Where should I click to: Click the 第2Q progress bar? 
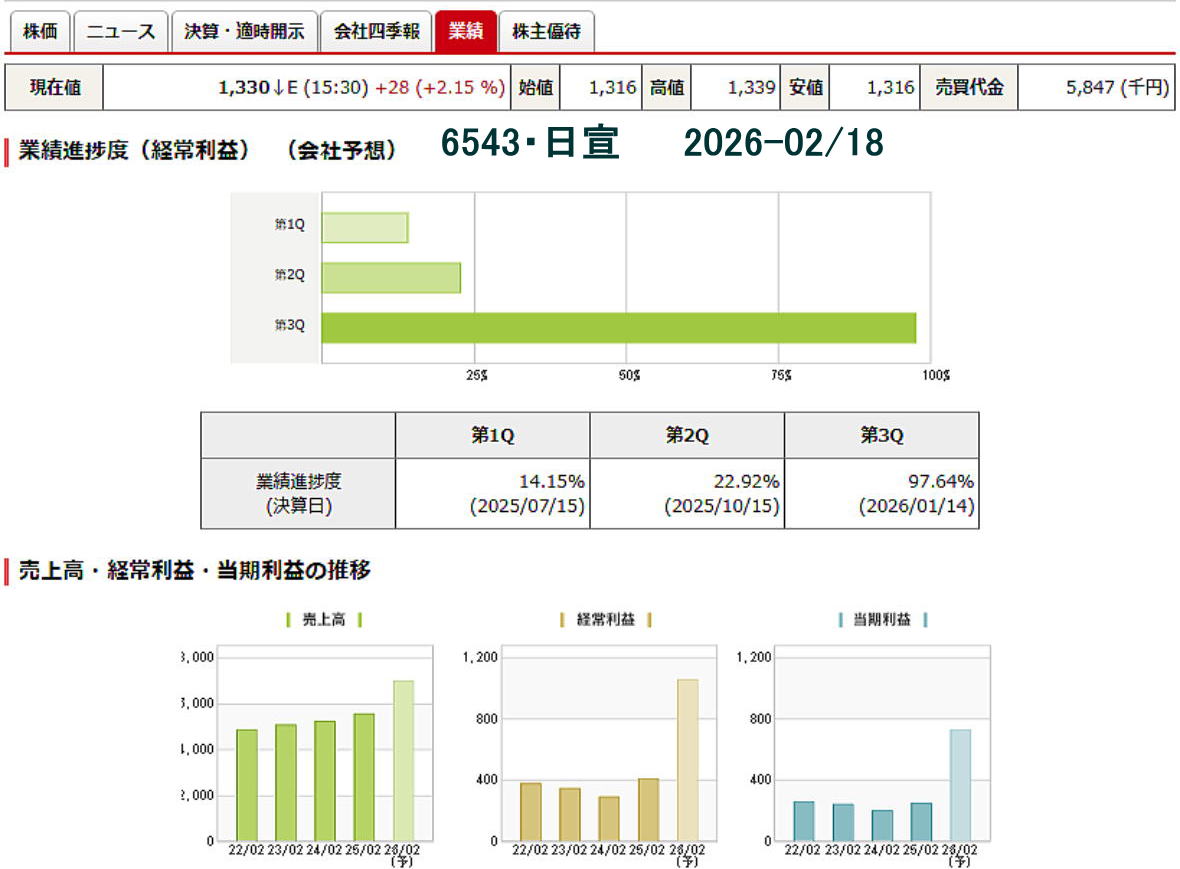coord(391,278)
